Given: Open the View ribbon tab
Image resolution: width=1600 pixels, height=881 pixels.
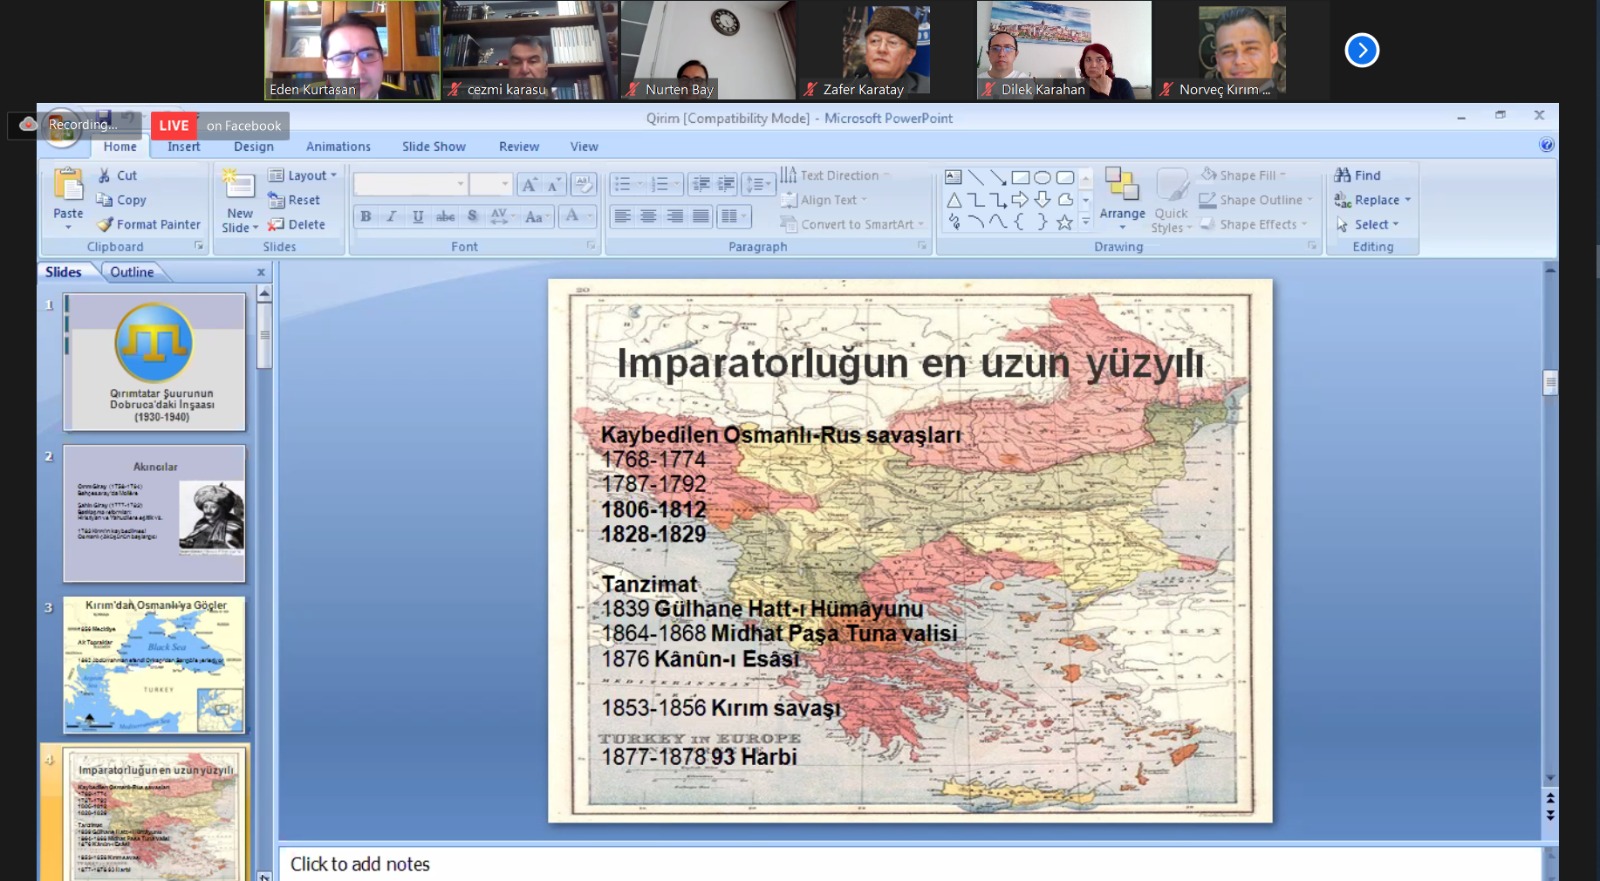Looking at the screenshot, I should (x=584, y=146).
